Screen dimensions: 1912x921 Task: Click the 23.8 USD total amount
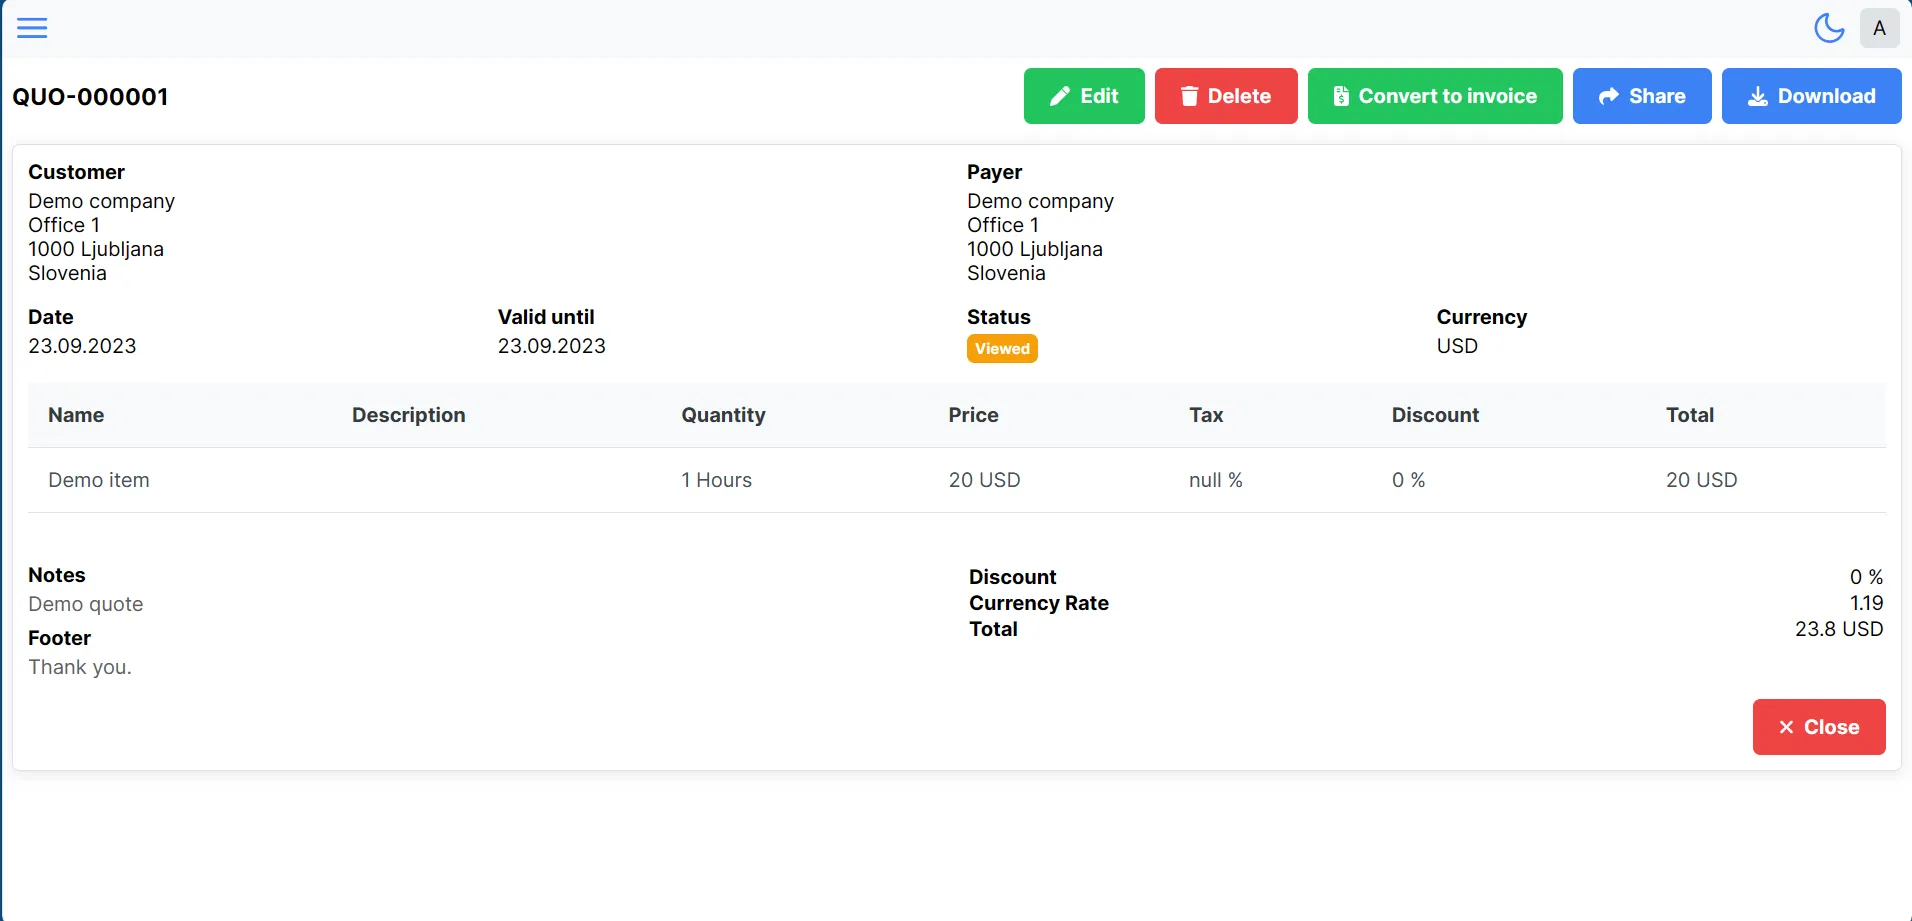point(1838,629)
